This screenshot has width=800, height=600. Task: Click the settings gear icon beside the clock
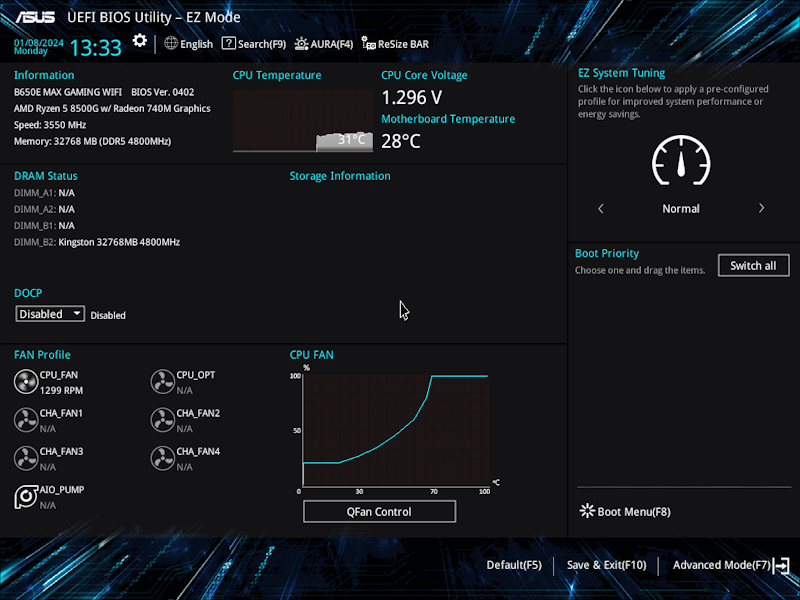click(140, 41)
